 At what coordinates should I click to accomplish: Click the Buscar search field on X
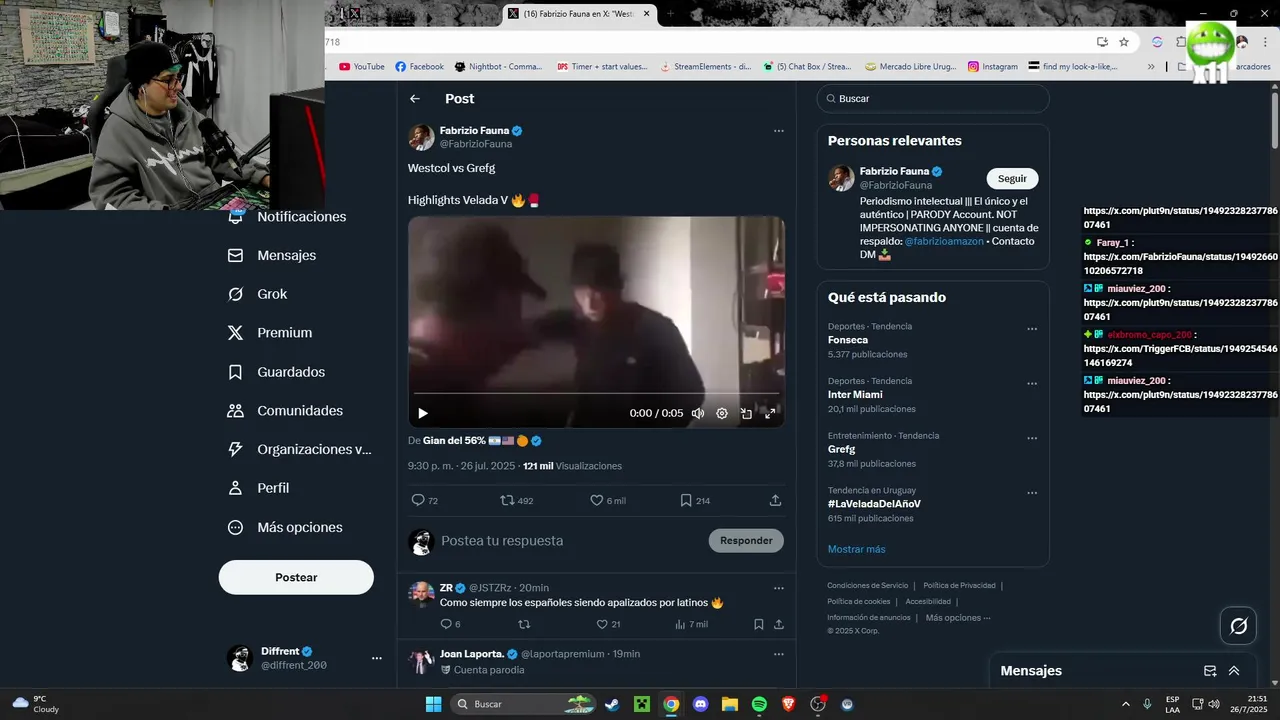(x=933, y=99)
